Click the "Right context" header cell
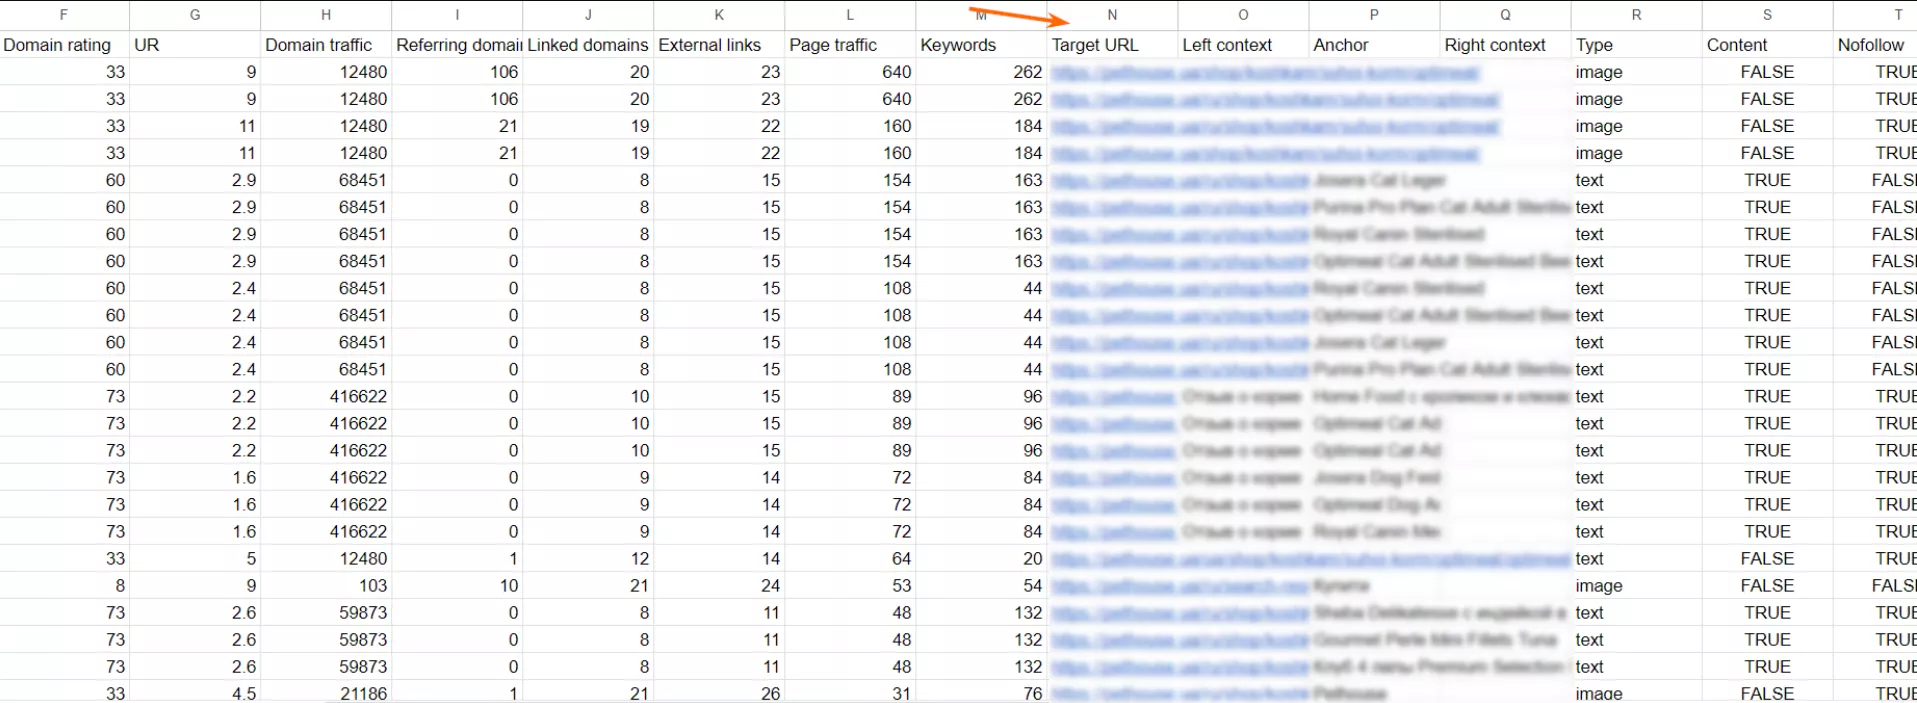The image size is (1917, 703). point(1505,45)
